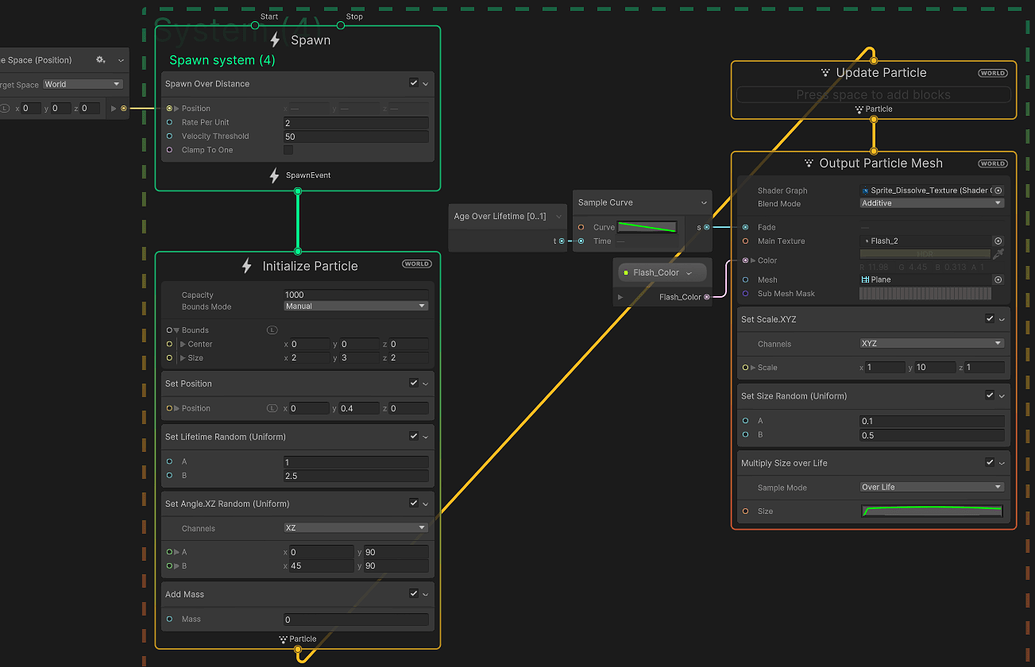Open the Blend Mode dropdown set to Additive
Image resolution: width=1035 pixels, height=667 pixels.
click(932, 203)
